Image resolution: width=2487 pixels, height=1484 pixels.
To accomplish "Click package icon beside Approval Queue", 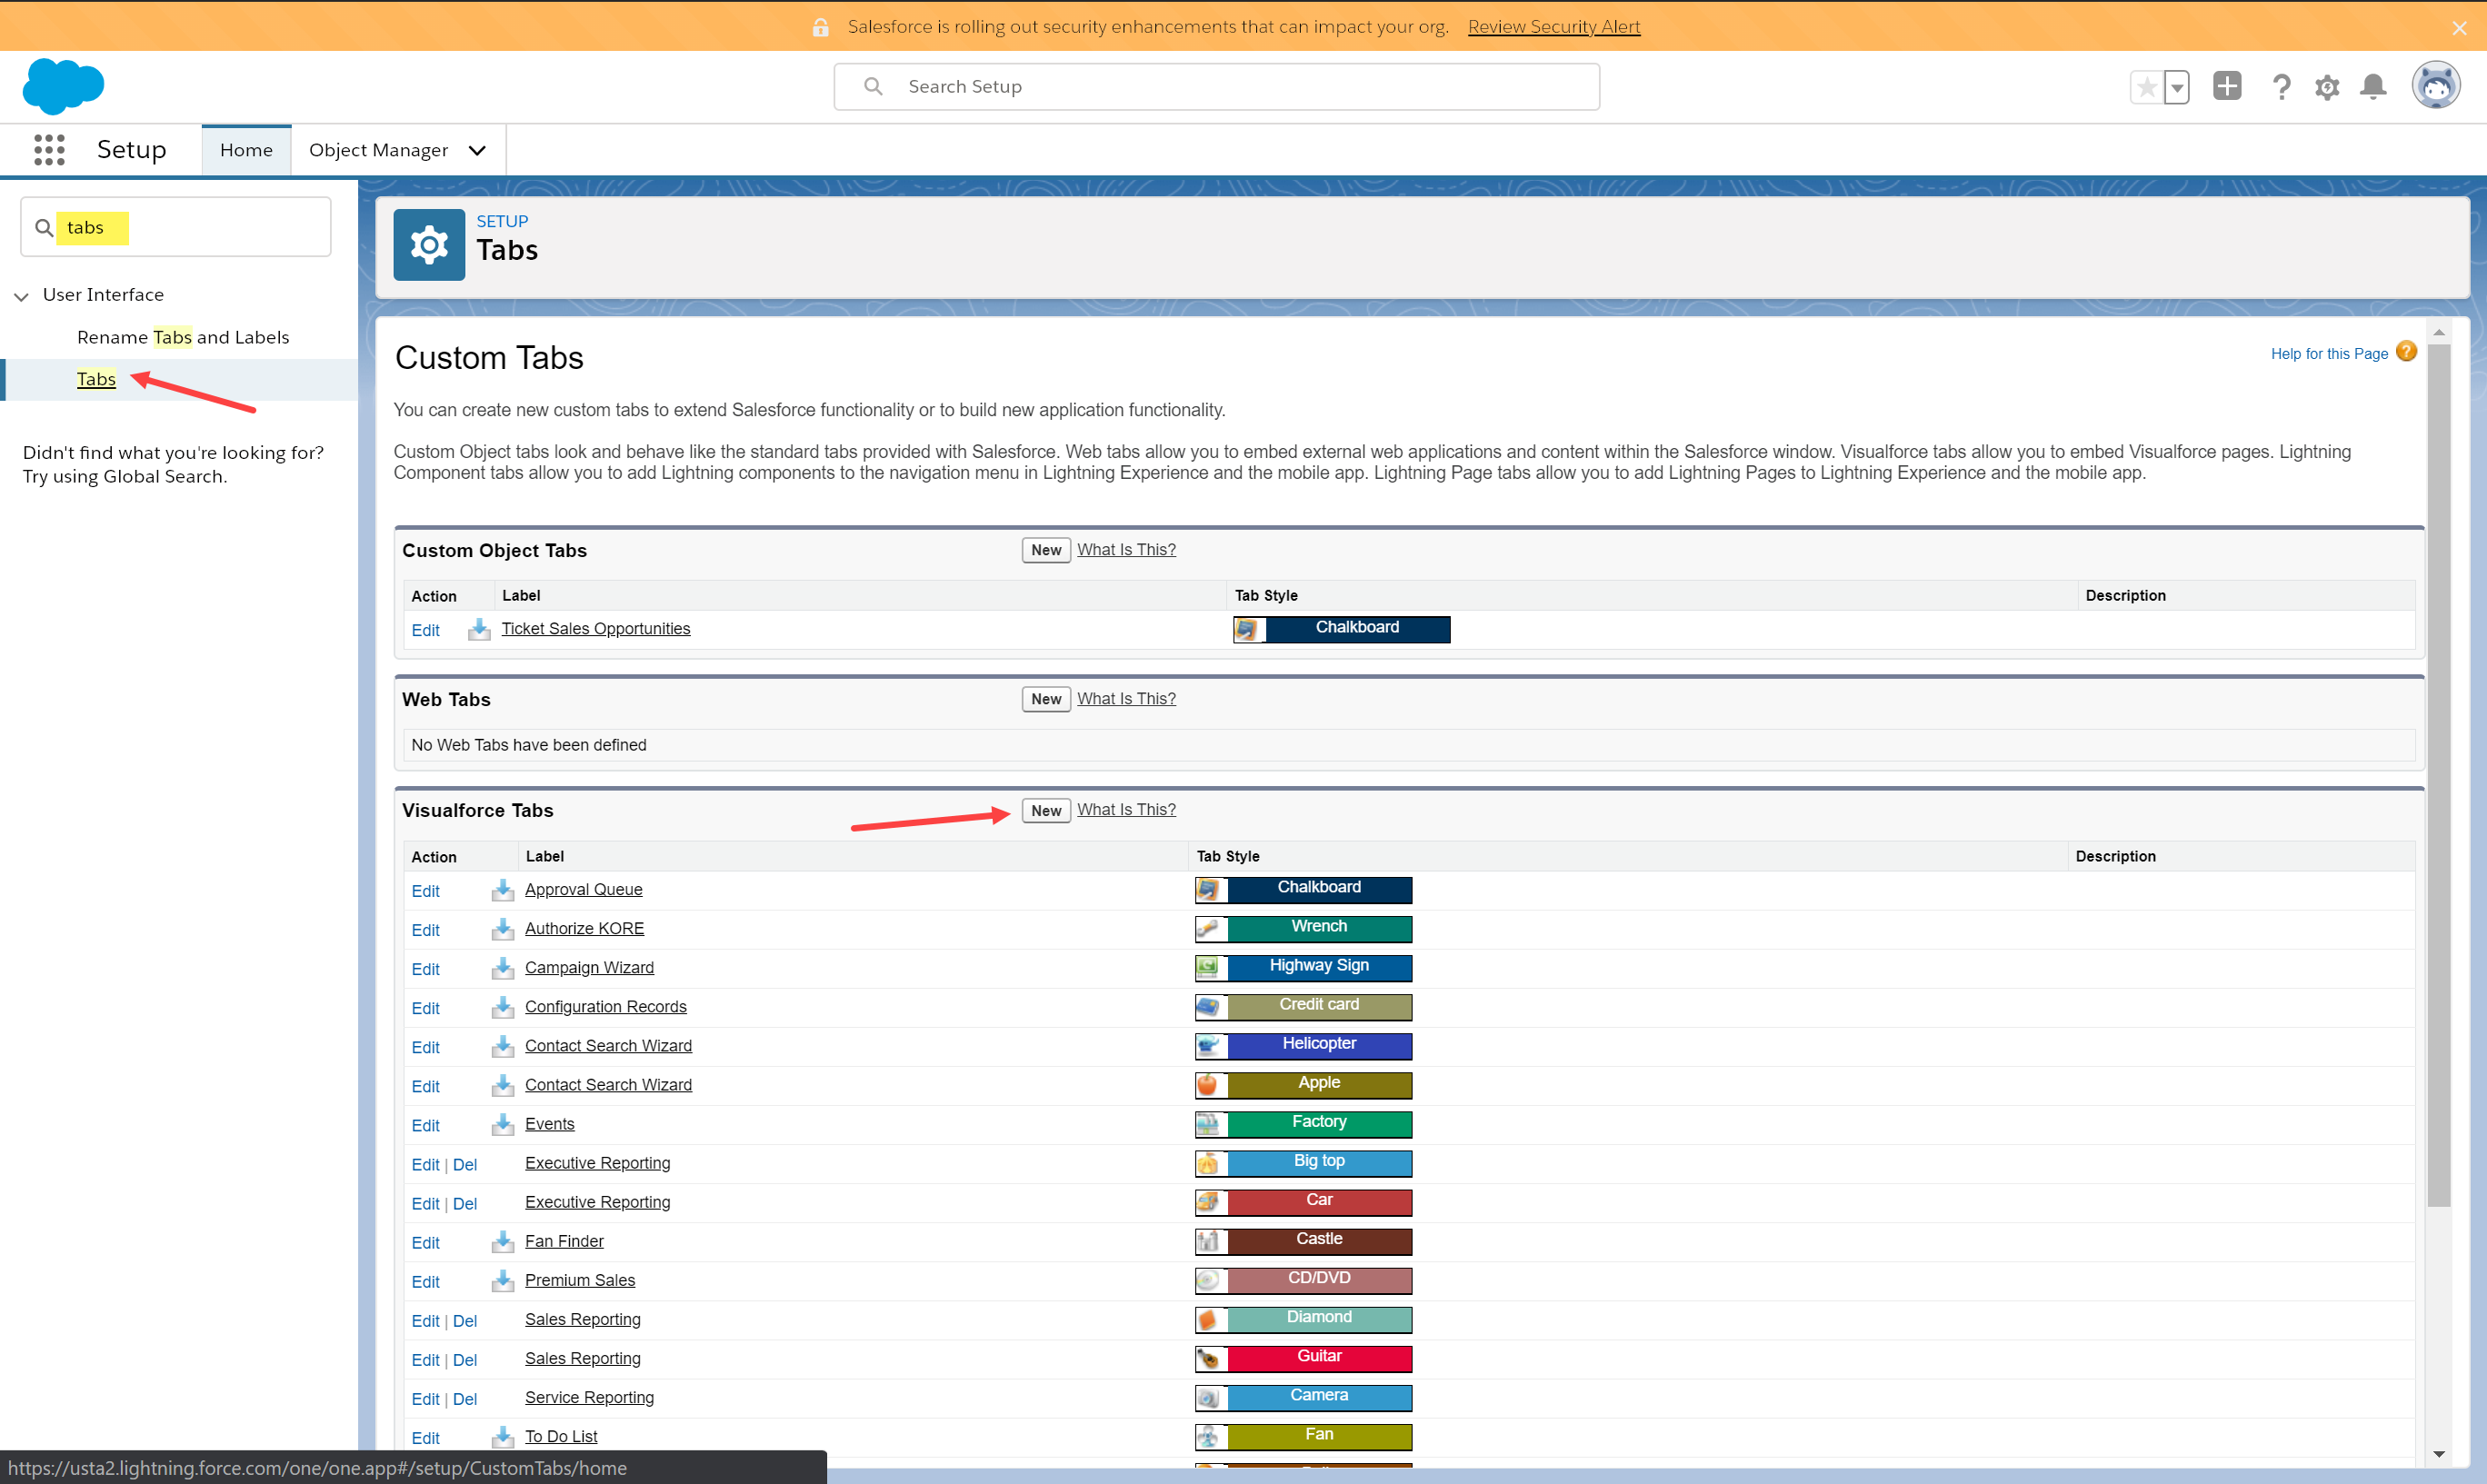I will point(502,890).
